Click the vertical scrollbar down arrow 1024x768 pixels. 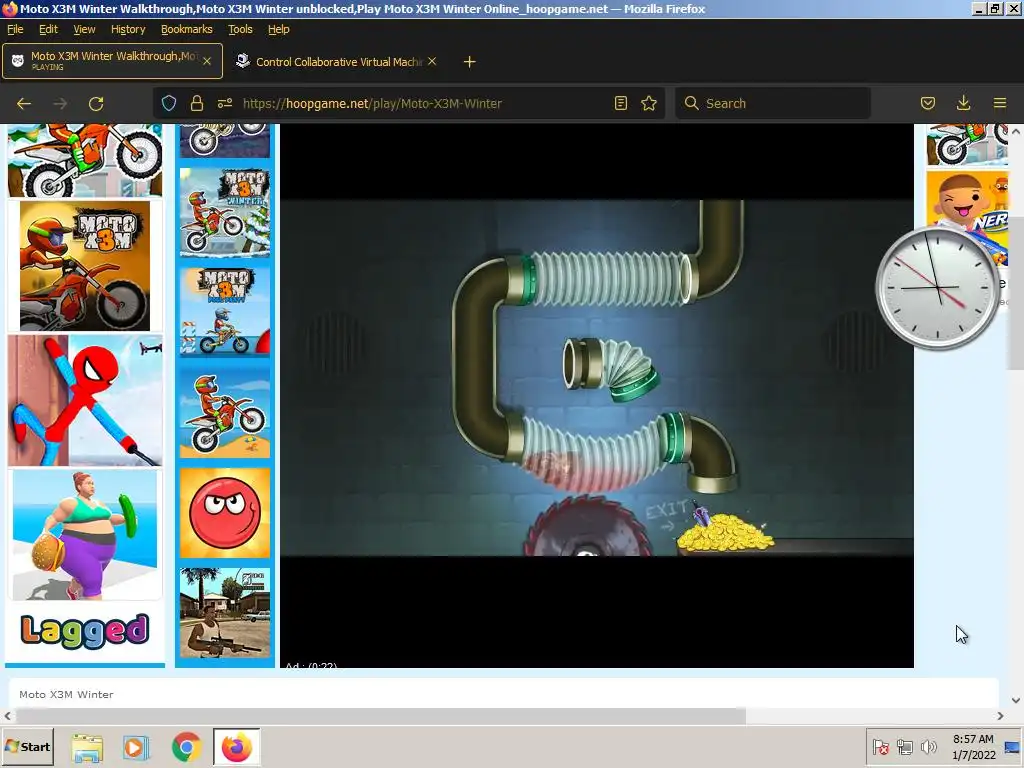[x=1016, y=700]
